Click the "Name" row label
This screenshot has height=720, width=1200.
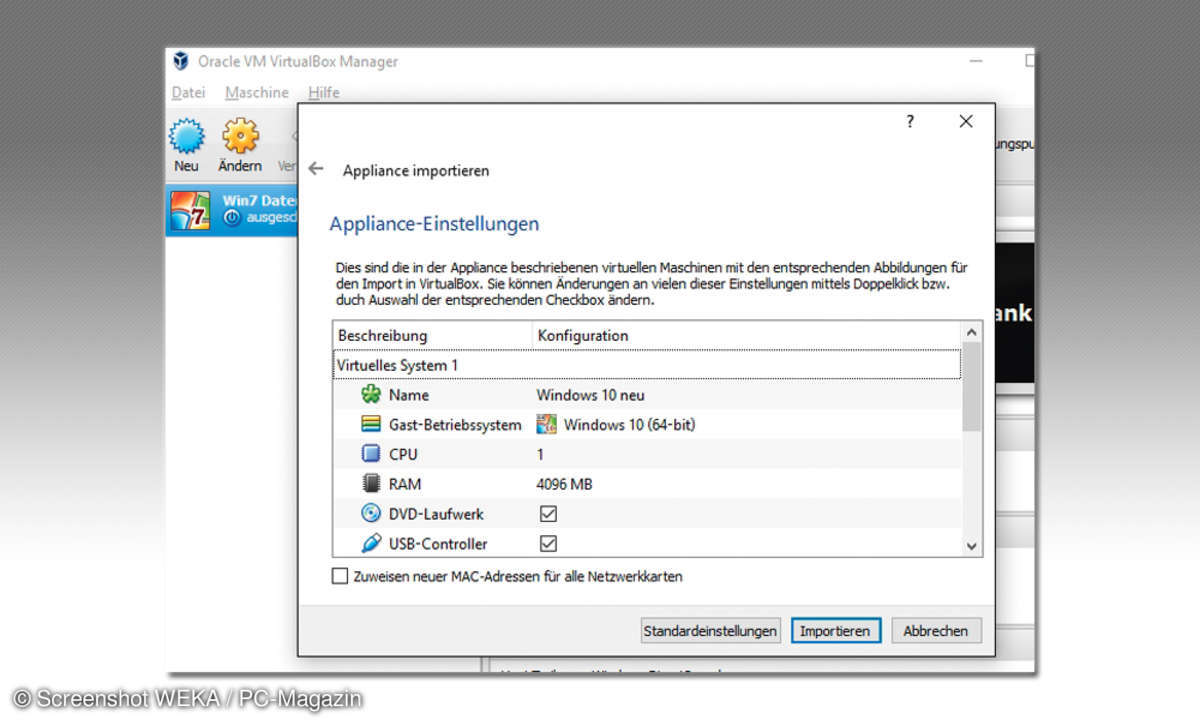pos(409,395)
